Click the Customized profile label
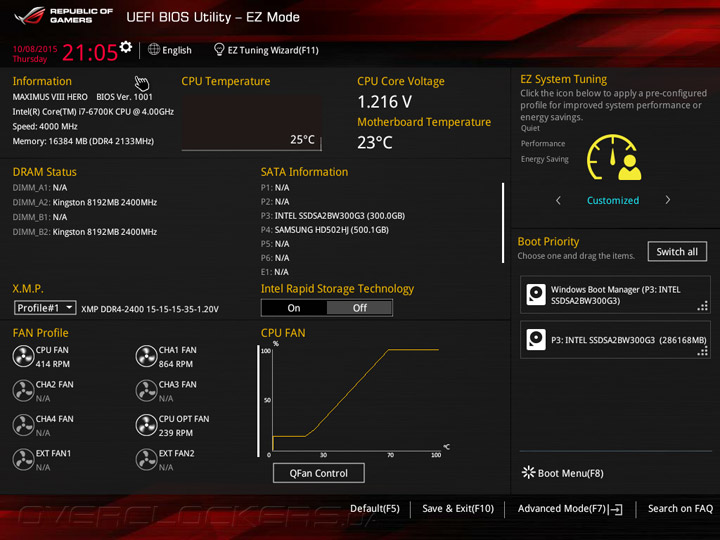The width and height of the screenshot is (720, 540). tap(613, 200)
